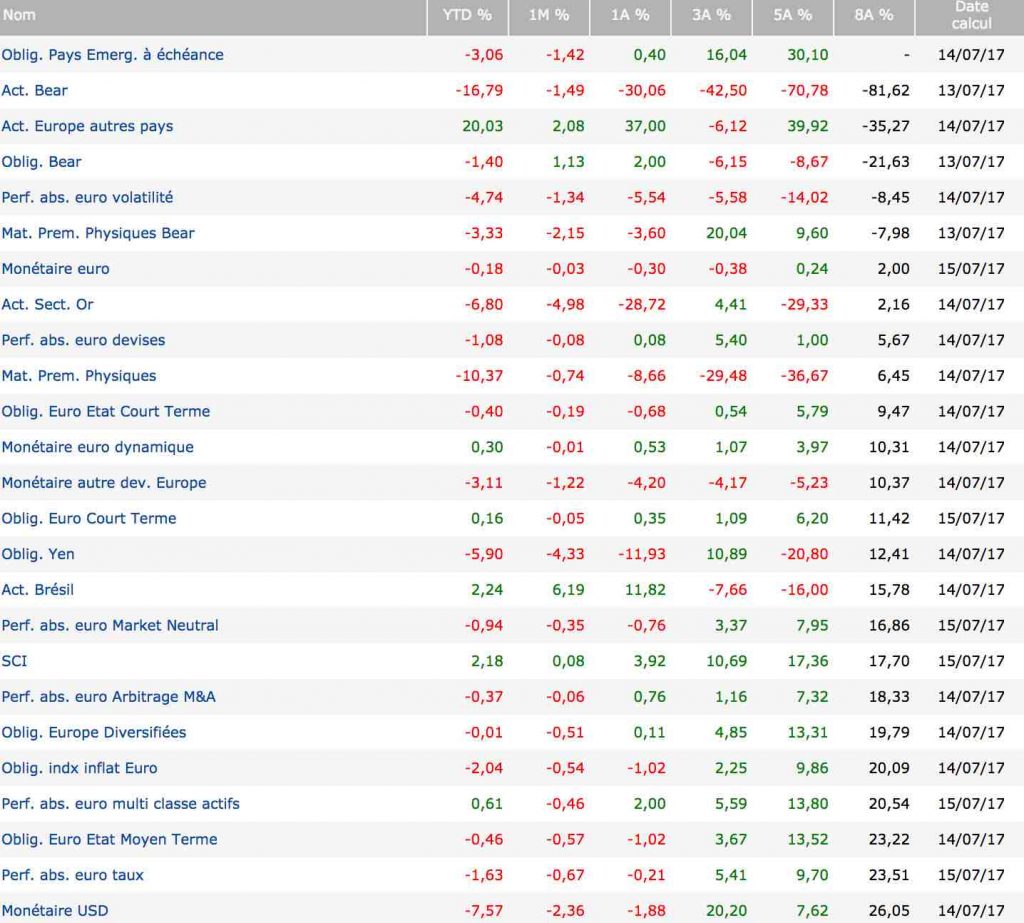Open the Oblig. Yen category
Viewport: 1024px width, 923px height.
click(x=38, y=554)
